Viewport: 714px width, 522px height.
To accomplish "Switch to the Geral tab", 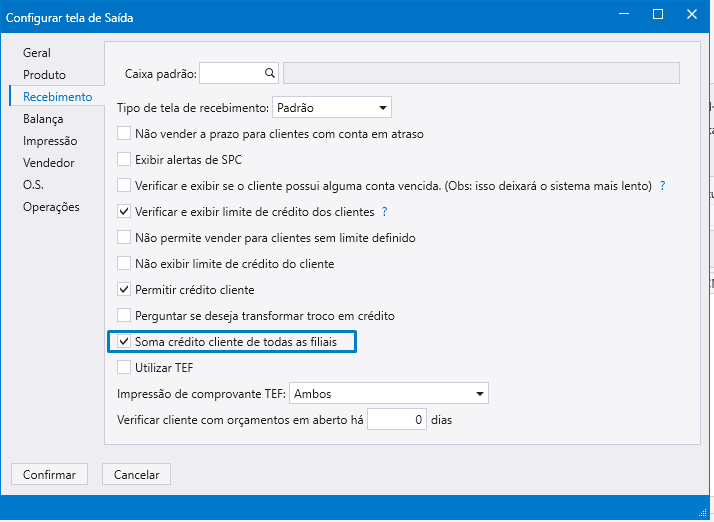I will [x=37, y=53].
